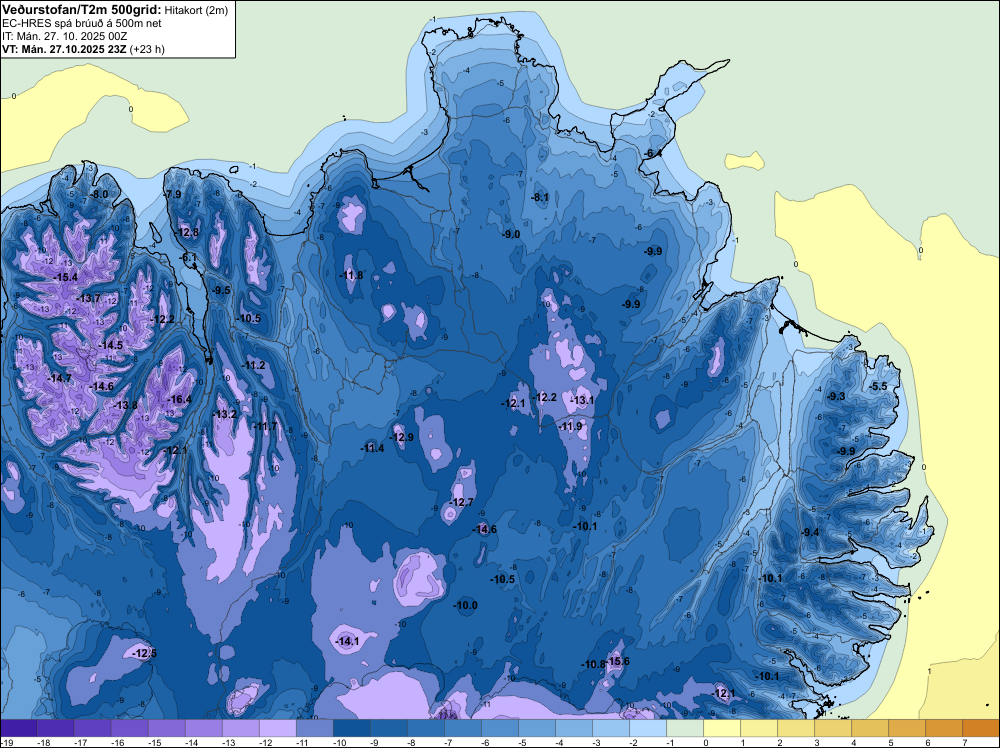Click the -6.1 temperature value
This screenshot has height=748, width=1000.
pos(189,258)
